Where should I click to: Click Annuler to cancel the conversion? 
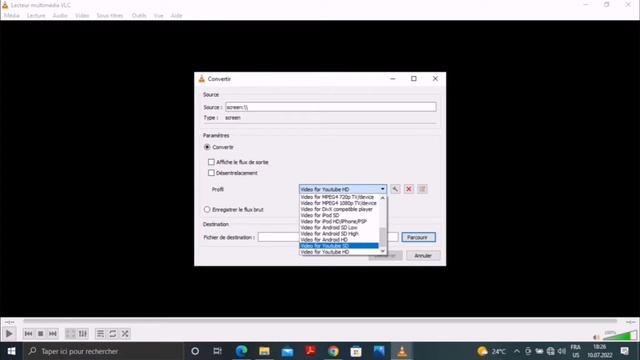point(423,256)
